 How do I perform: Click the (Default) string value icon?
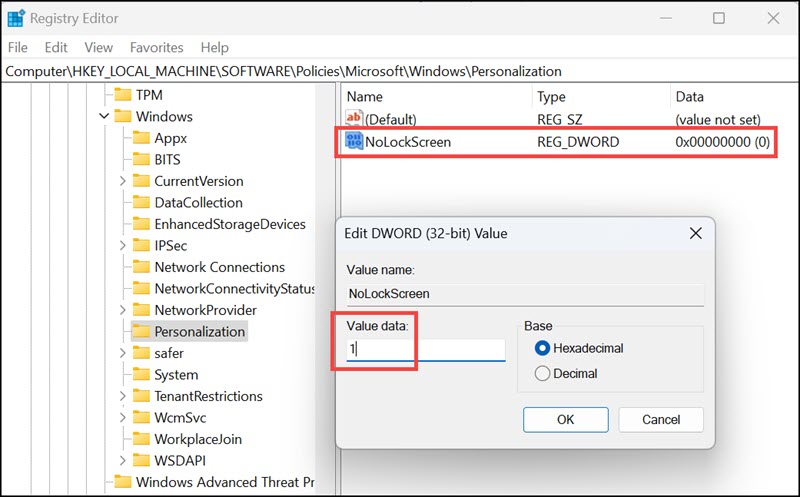[354, 119]
